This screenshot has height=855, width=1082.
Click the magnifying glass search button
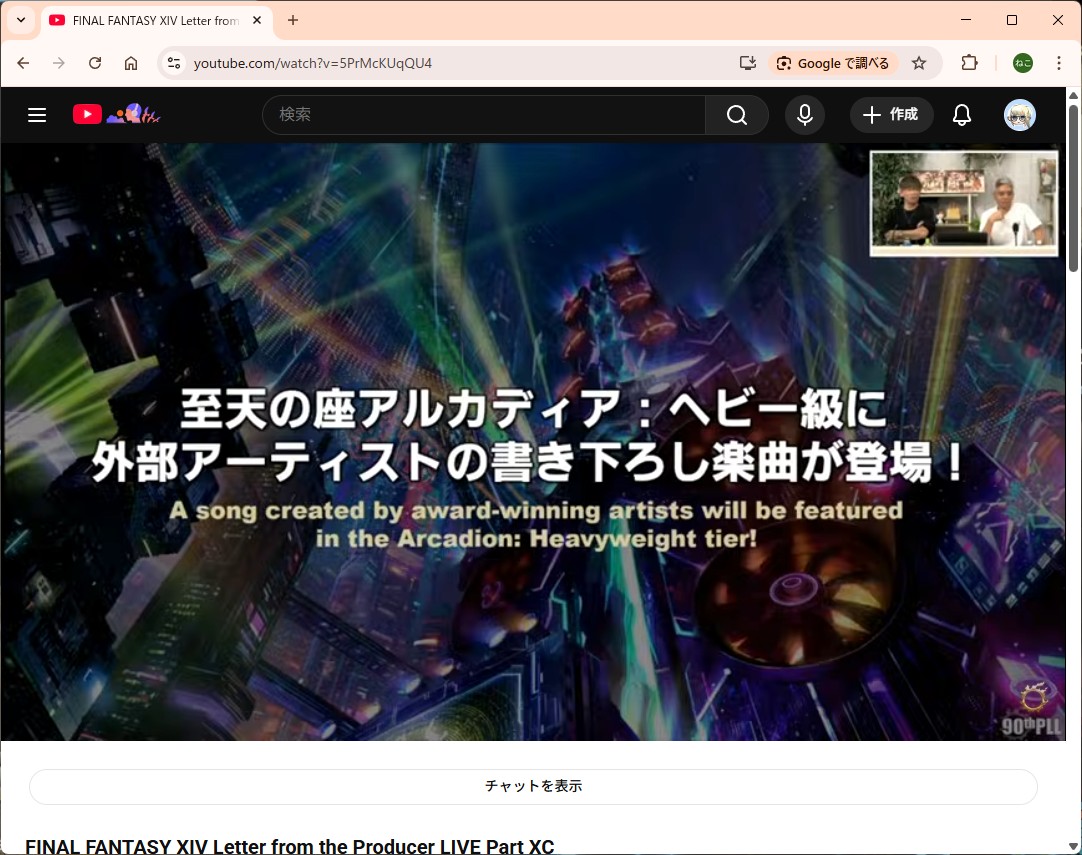(x=737, y=115)
